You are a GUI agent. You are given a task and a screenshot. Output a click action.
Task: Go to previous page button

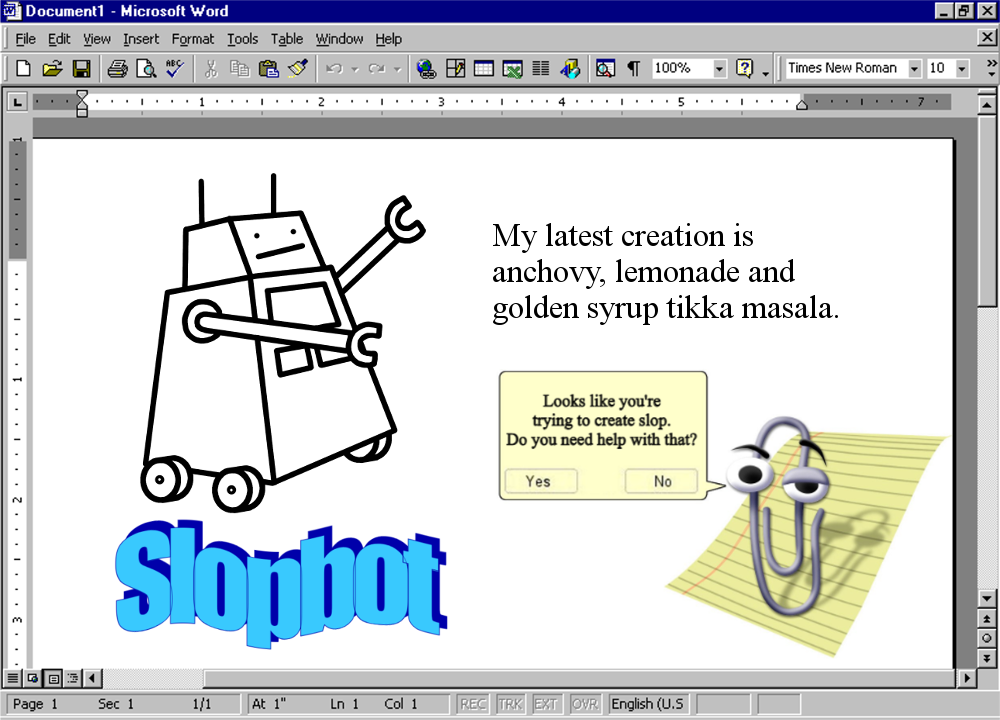[986, 619]
